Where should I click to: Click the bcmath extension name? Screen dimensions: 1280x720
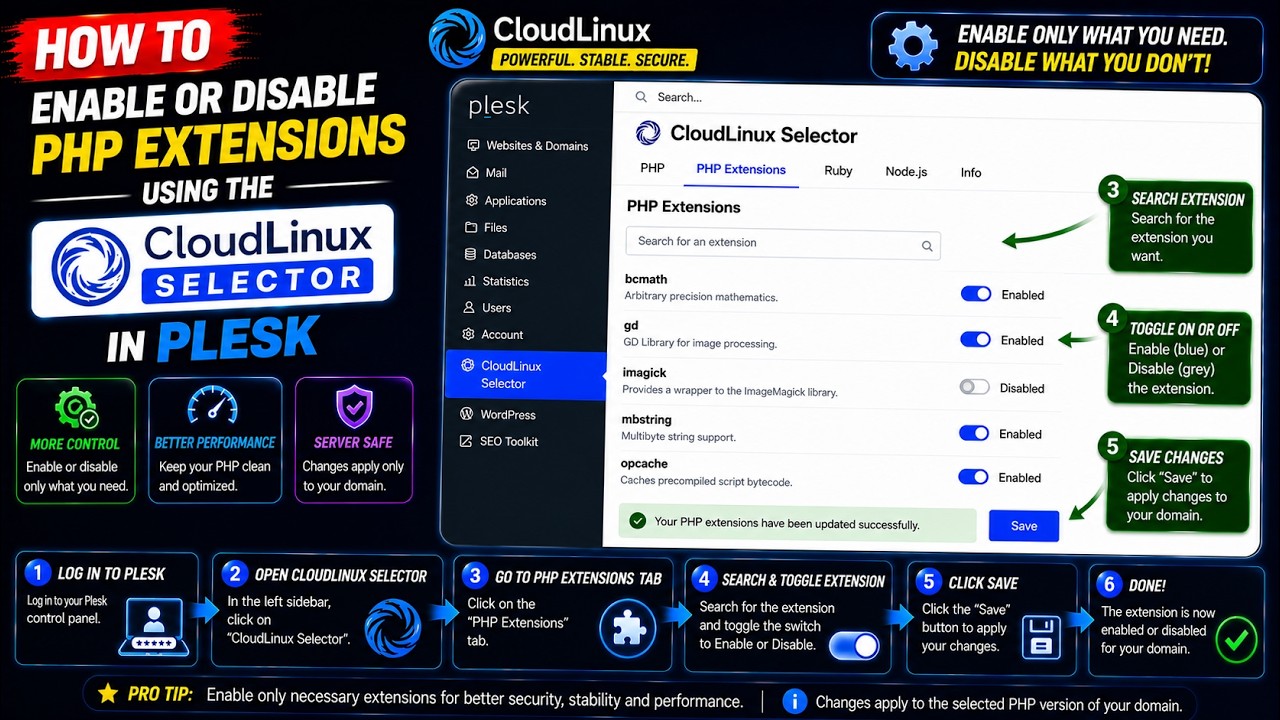point(646,279)
